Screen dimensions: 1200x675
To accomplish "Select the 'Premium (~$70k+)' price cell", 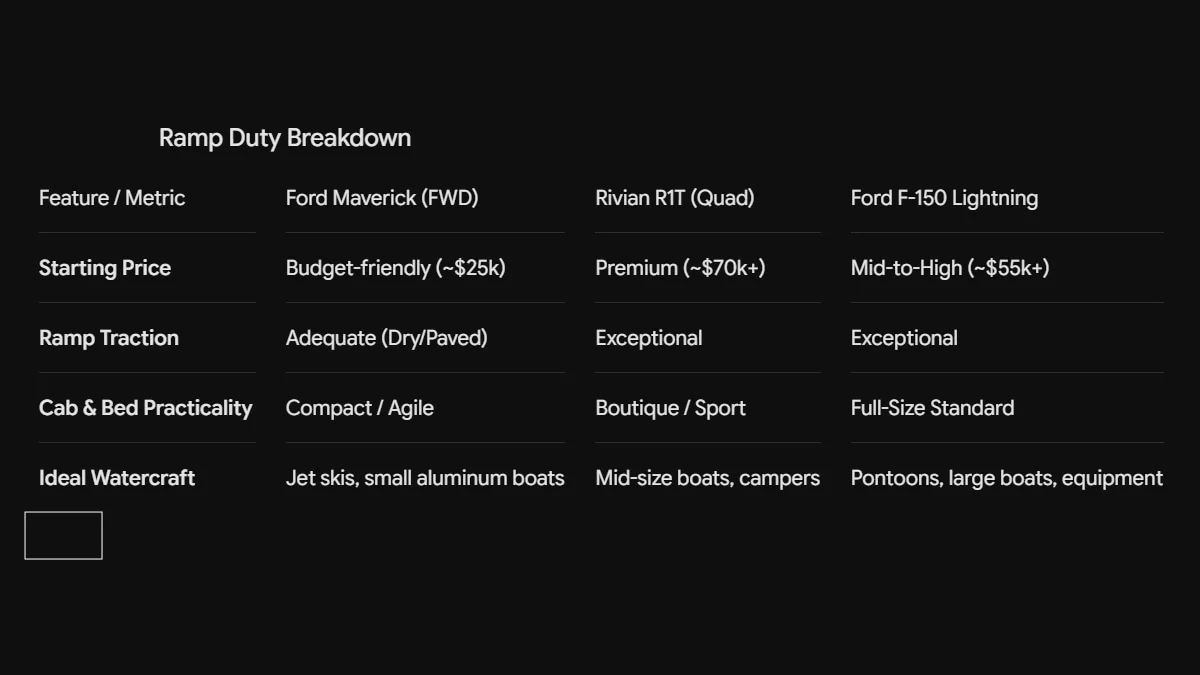I will point(680,268).
